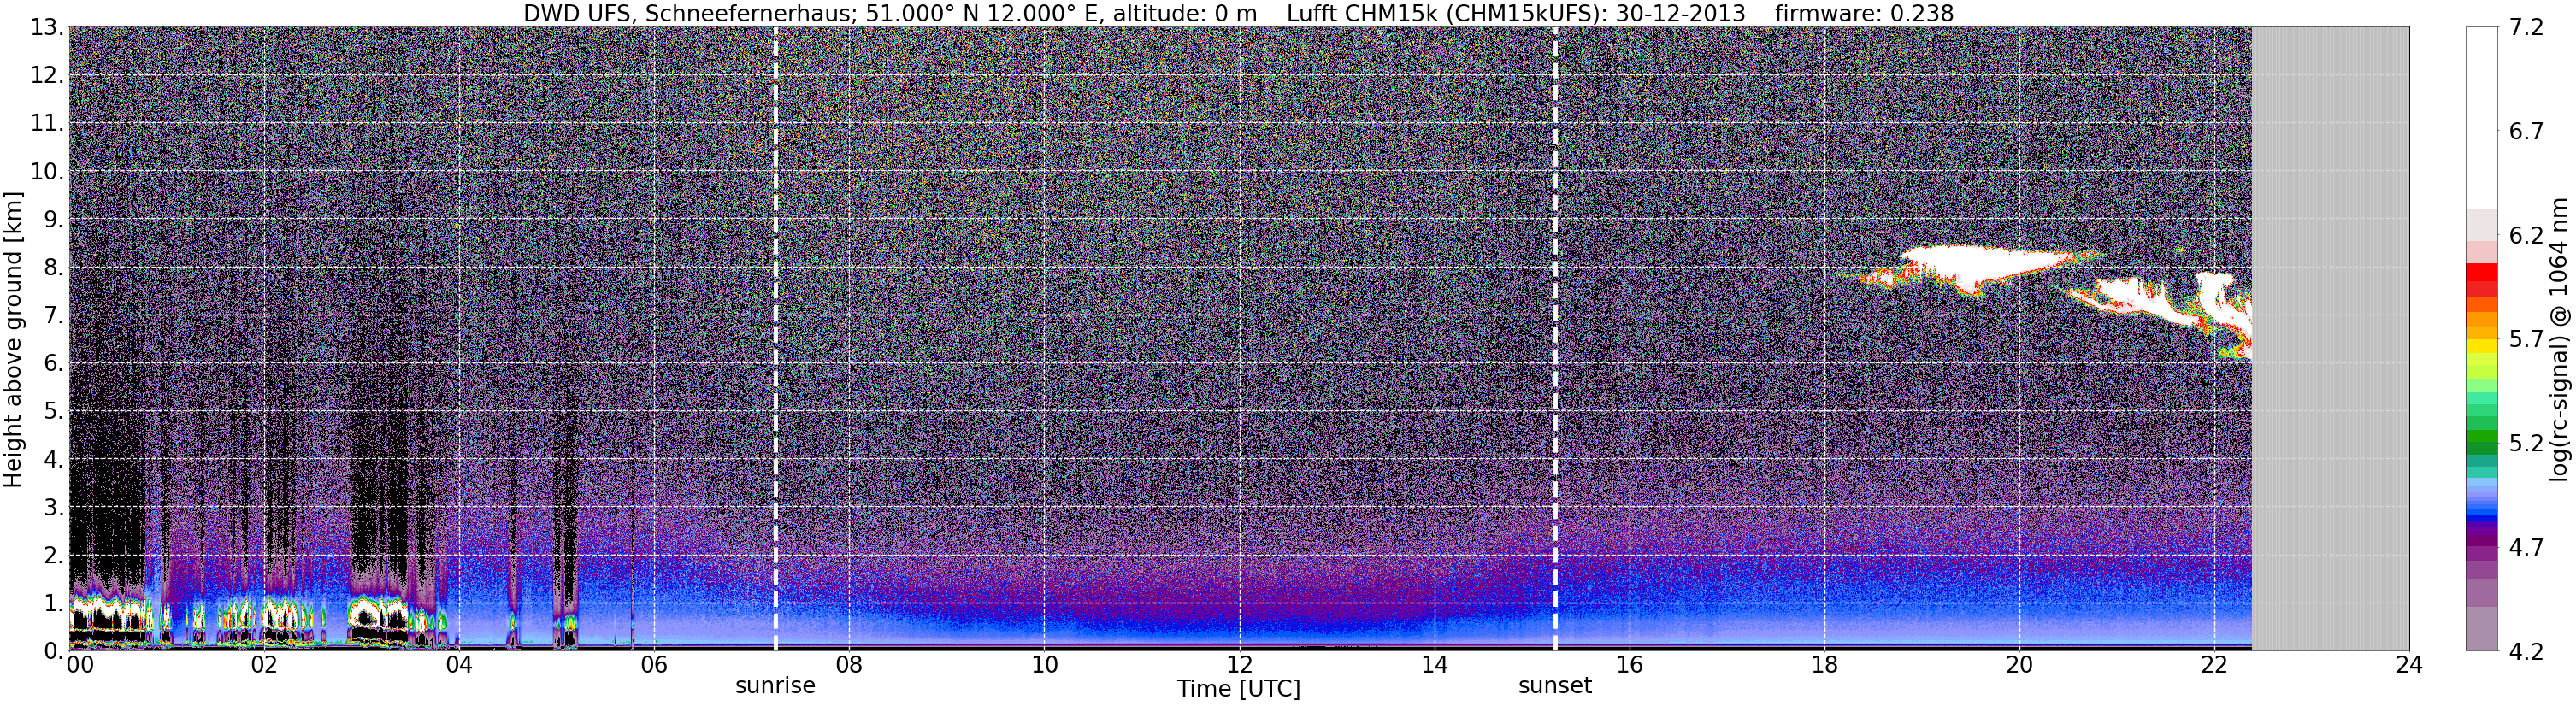Click the '18' tick on the time axis

[1824, 665]
